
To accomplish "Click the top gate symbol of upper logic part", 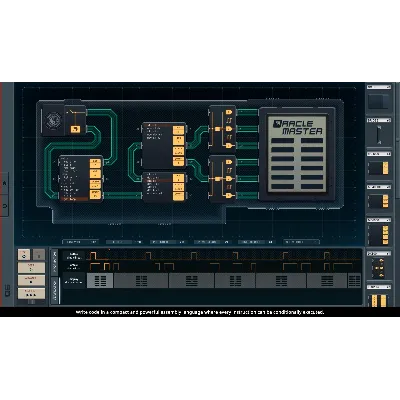I will point(229,112).
